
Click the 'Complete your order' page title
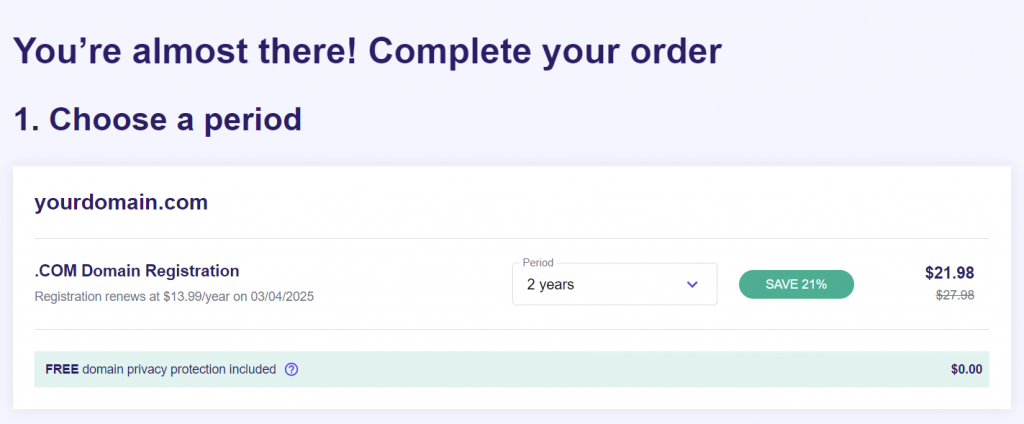tap(545, 51)
